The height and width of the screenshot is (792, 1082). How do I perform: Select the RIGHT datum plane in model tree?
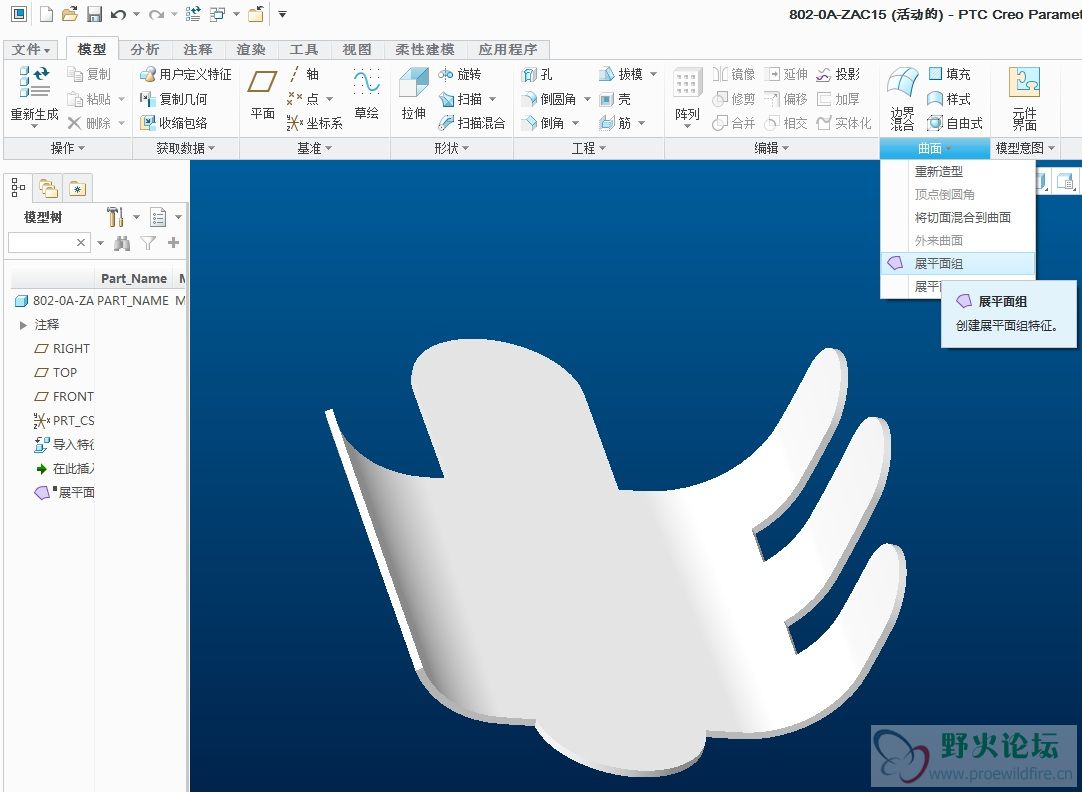(x=62, y=348)
